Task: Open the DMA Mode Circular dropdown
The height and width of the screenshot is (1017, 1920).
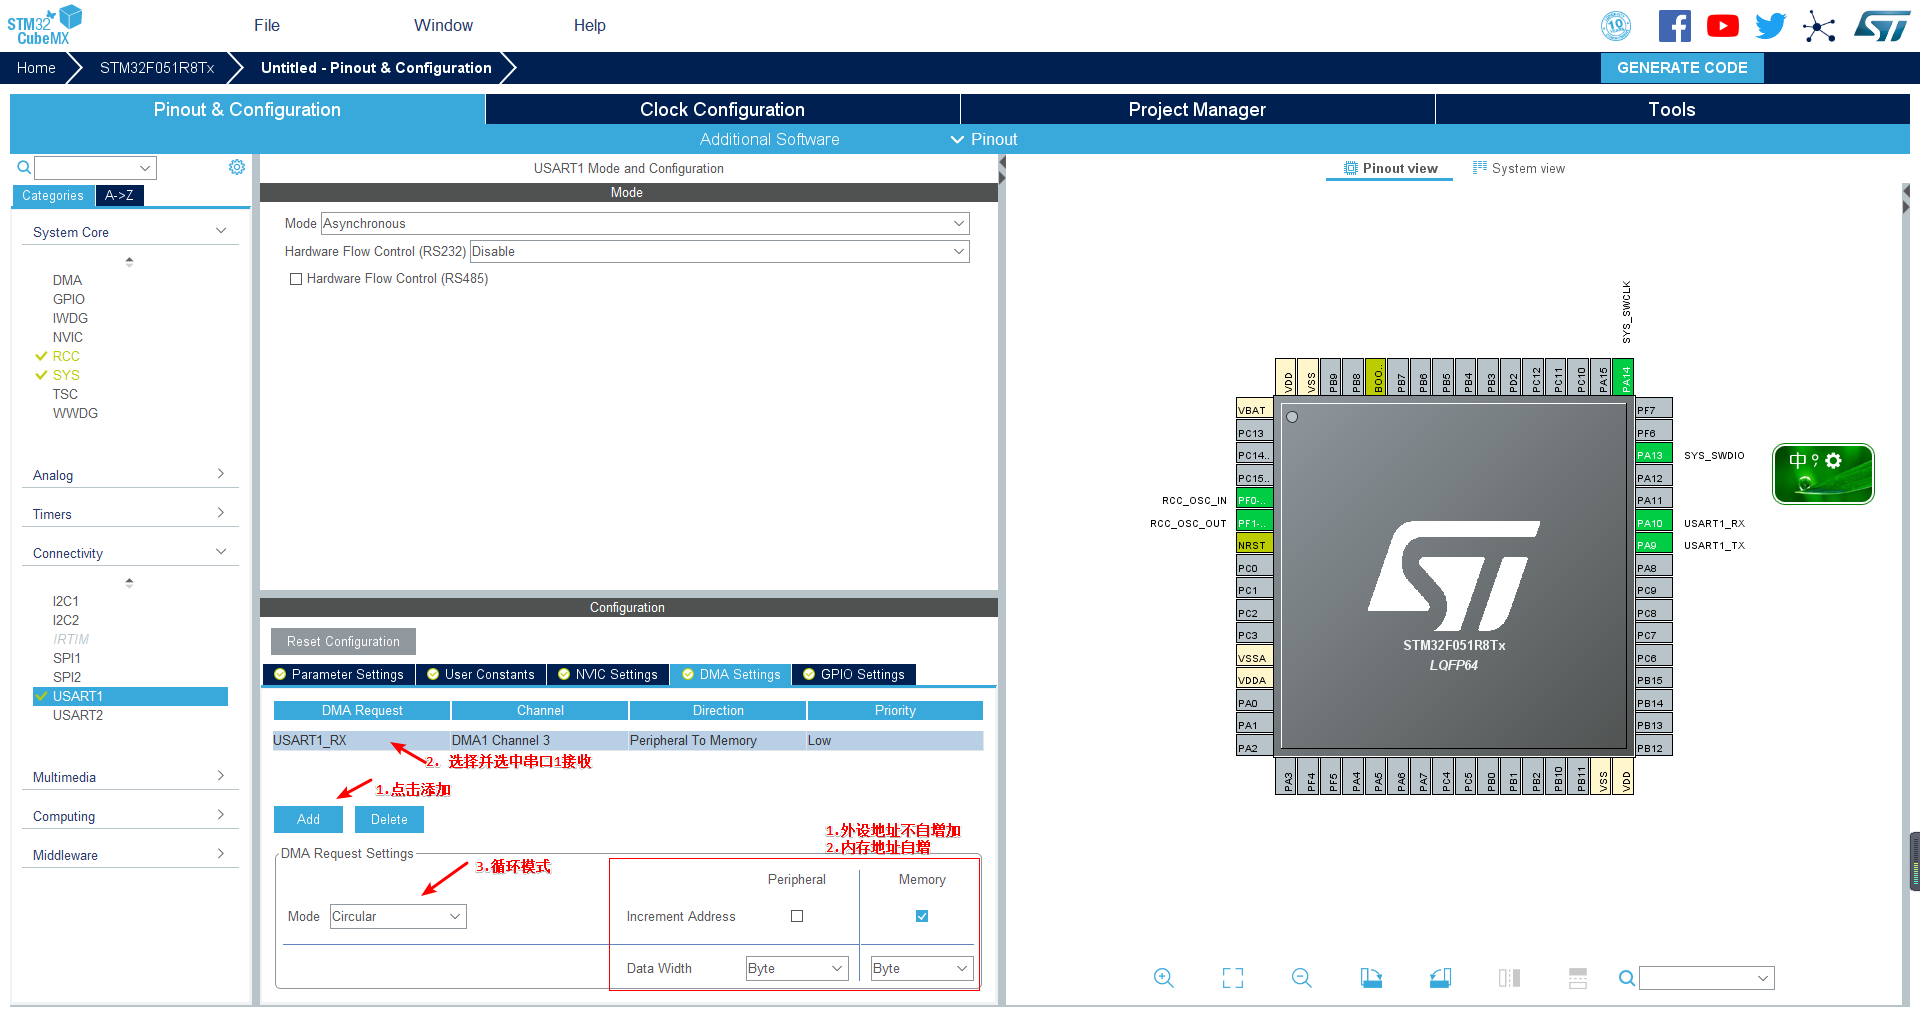Action: point(398,916)
